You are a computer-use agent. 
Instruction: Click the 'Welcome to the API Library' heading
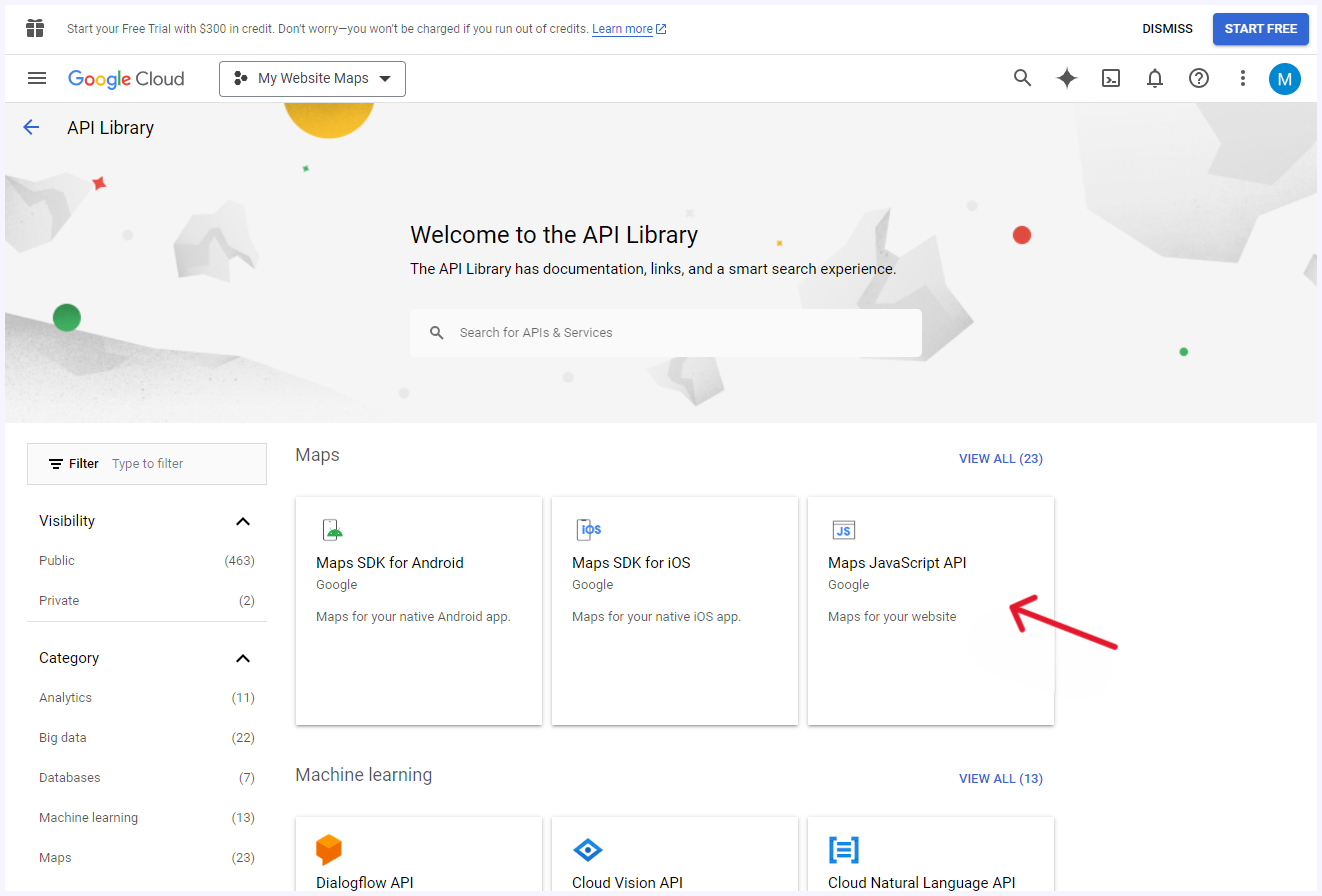pyautogui.click(x=554, y=235)
